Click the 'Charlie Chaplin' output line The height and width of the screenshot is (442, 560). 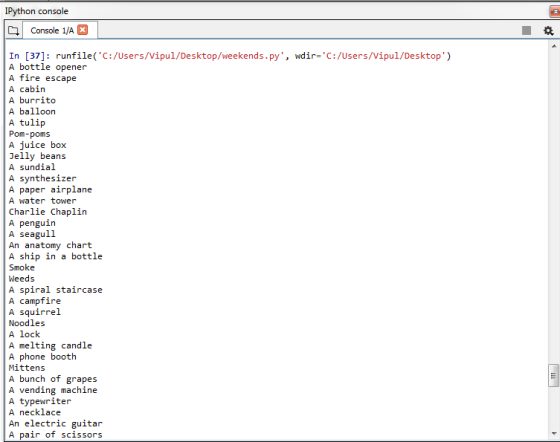coord(48,212)
